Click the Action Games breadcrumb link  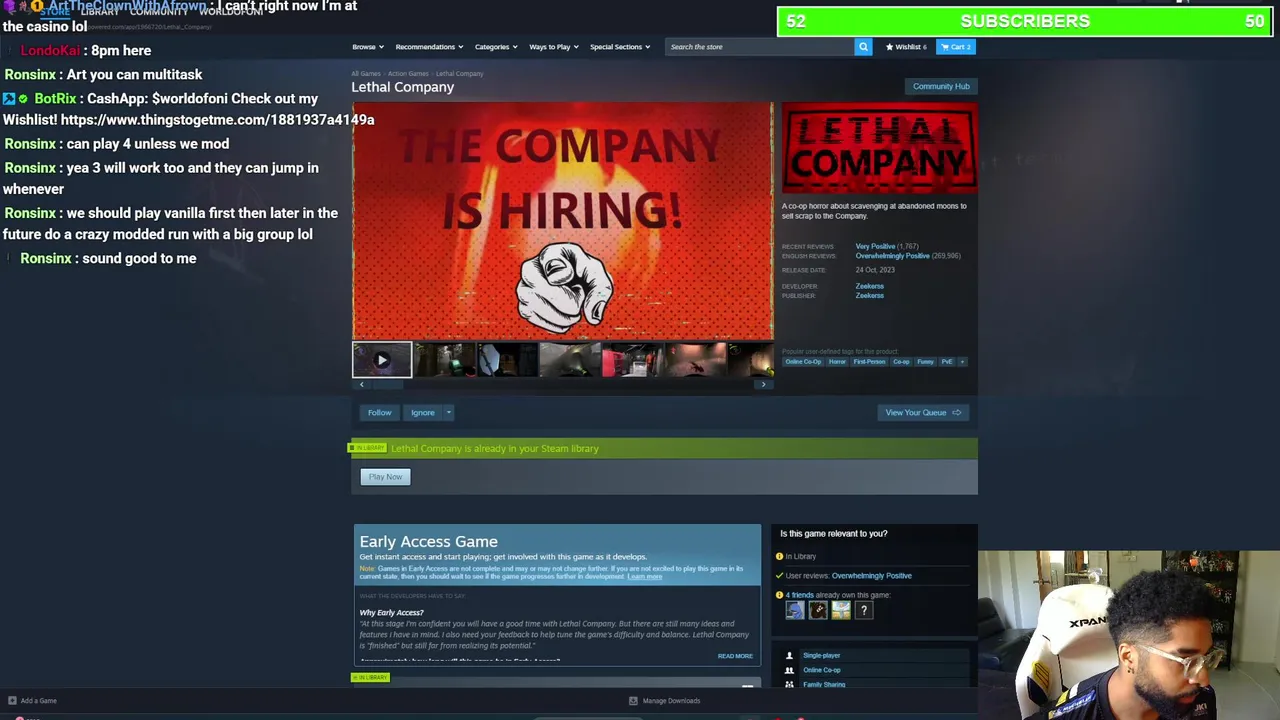click(x=408, y=74)
